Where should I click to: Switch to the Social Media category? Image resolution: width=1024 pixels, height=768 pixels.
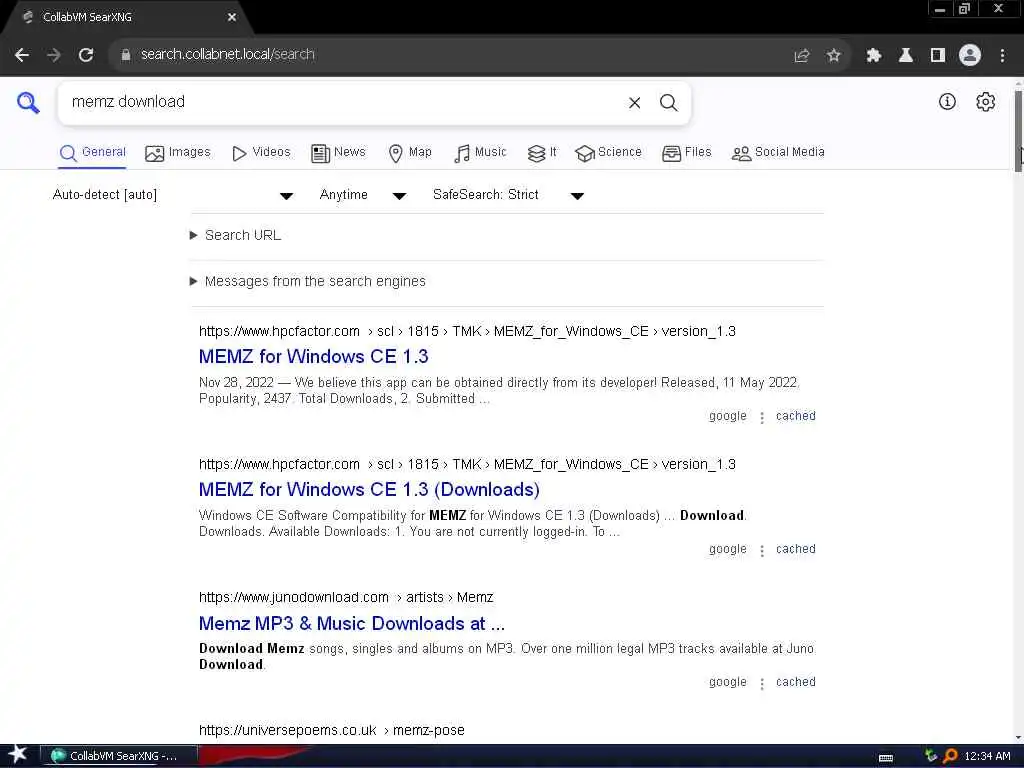coord(778,153)
